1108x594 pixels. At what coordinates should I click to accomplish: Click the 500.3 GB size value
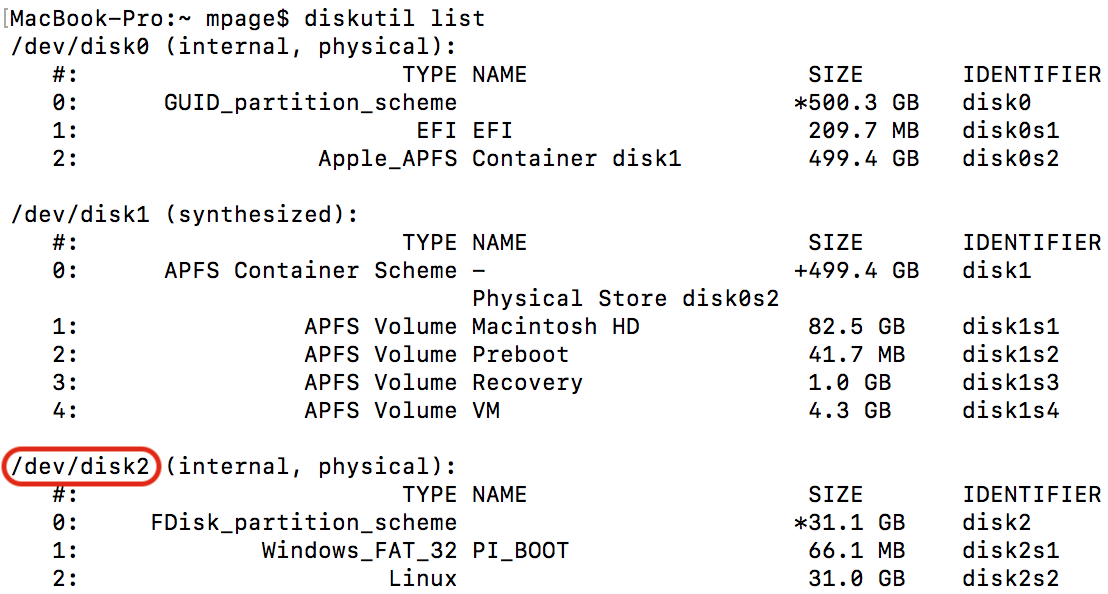point(862,103)
